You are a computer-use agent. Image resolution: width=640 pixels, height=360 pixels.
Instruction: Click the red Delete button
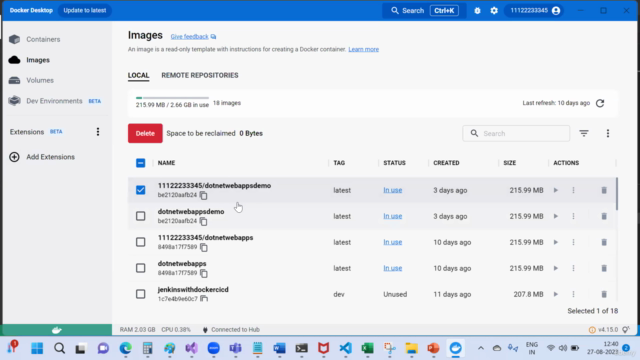tap(145, 133)
